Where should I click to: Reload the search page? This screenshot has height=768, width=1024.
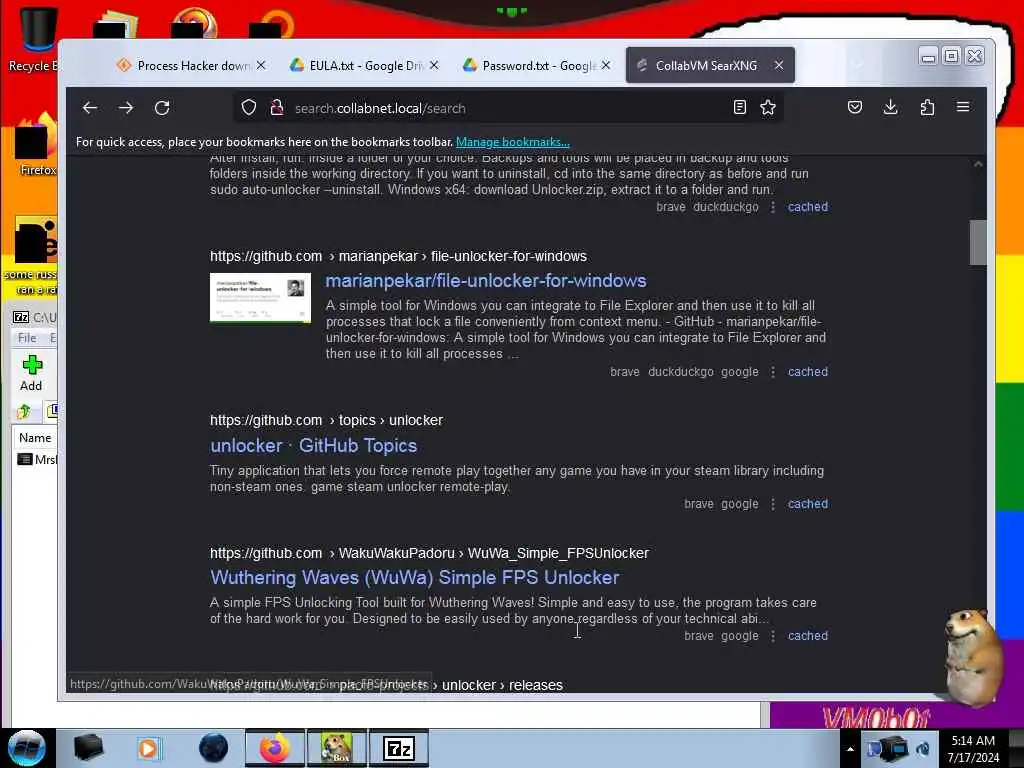point(162,108)
